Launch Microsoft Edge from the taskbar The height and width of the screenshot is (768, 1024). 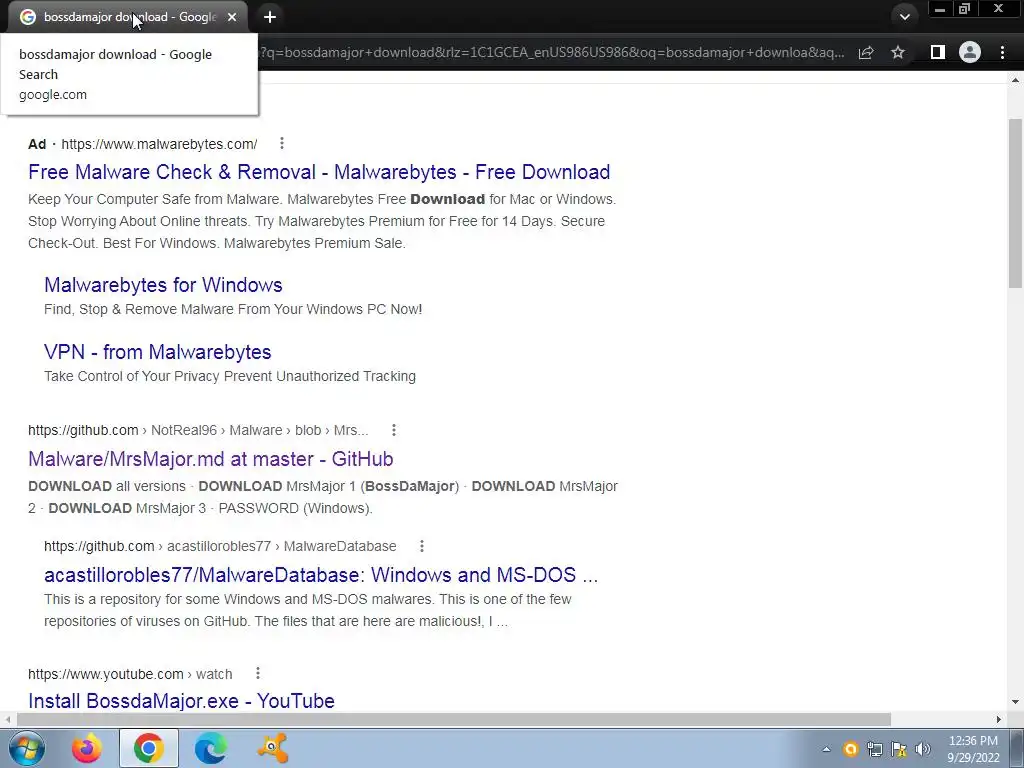pos(210,748)
